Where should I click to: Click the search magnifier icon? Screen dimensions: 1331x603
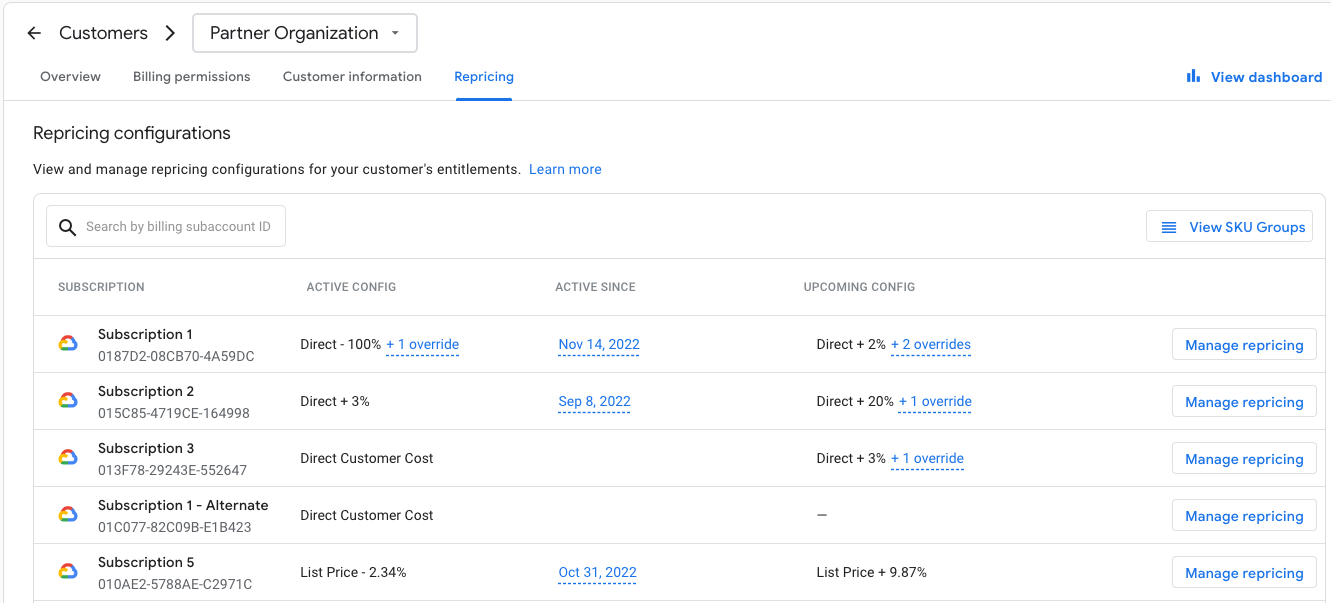tap(67, 227)
